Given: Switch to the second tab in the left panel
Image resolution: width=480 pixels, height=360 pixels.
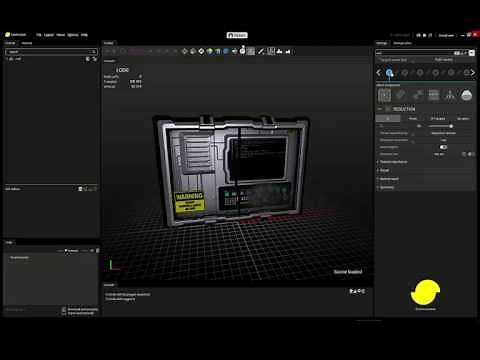Looking at the screenshot, I should coord(27,43).
